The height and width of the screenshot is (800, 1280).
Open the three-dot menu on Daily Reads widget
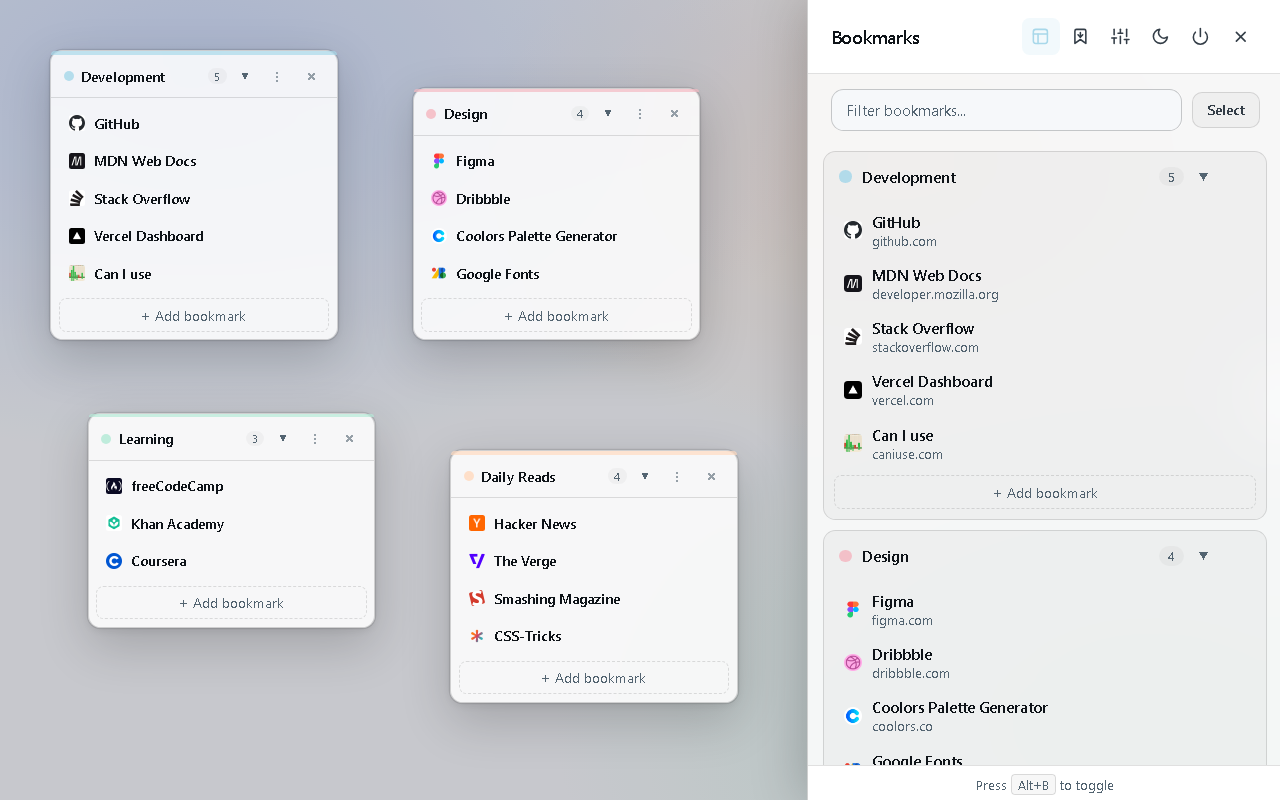pyautogui.click(x=677, y=477)
